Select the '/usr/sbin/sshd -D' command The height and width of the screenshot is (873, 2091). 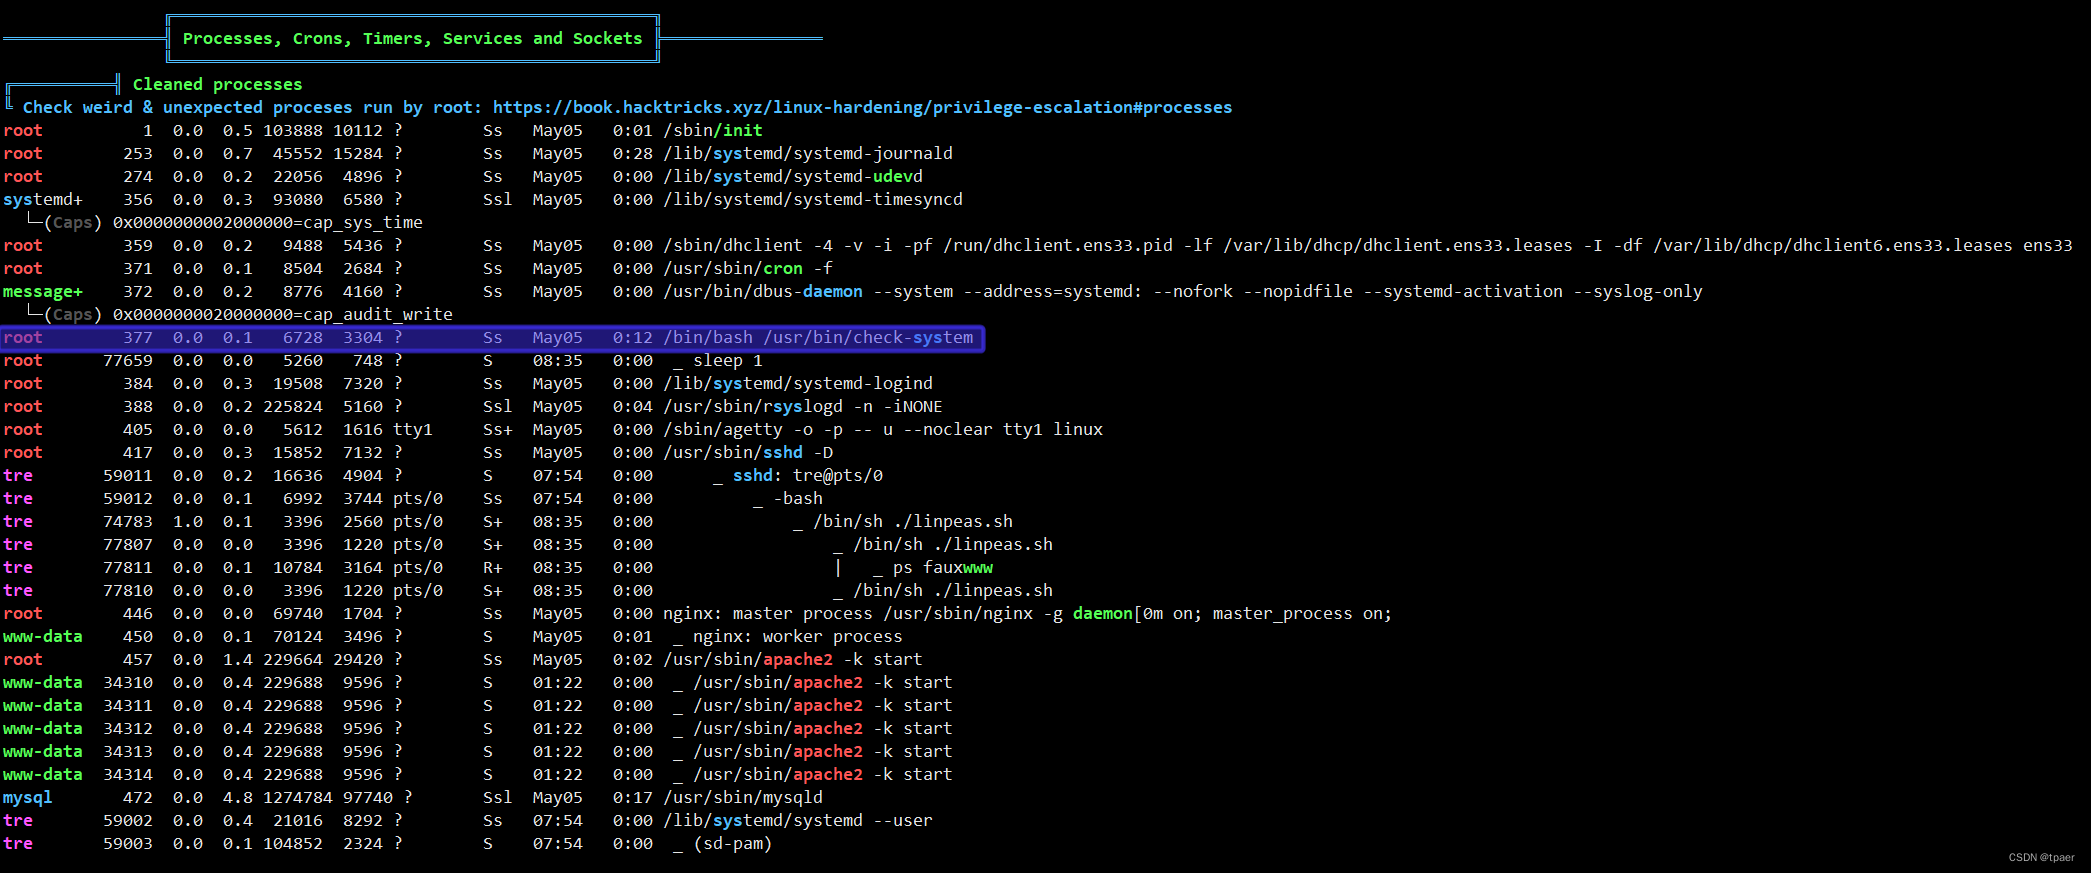748,452
